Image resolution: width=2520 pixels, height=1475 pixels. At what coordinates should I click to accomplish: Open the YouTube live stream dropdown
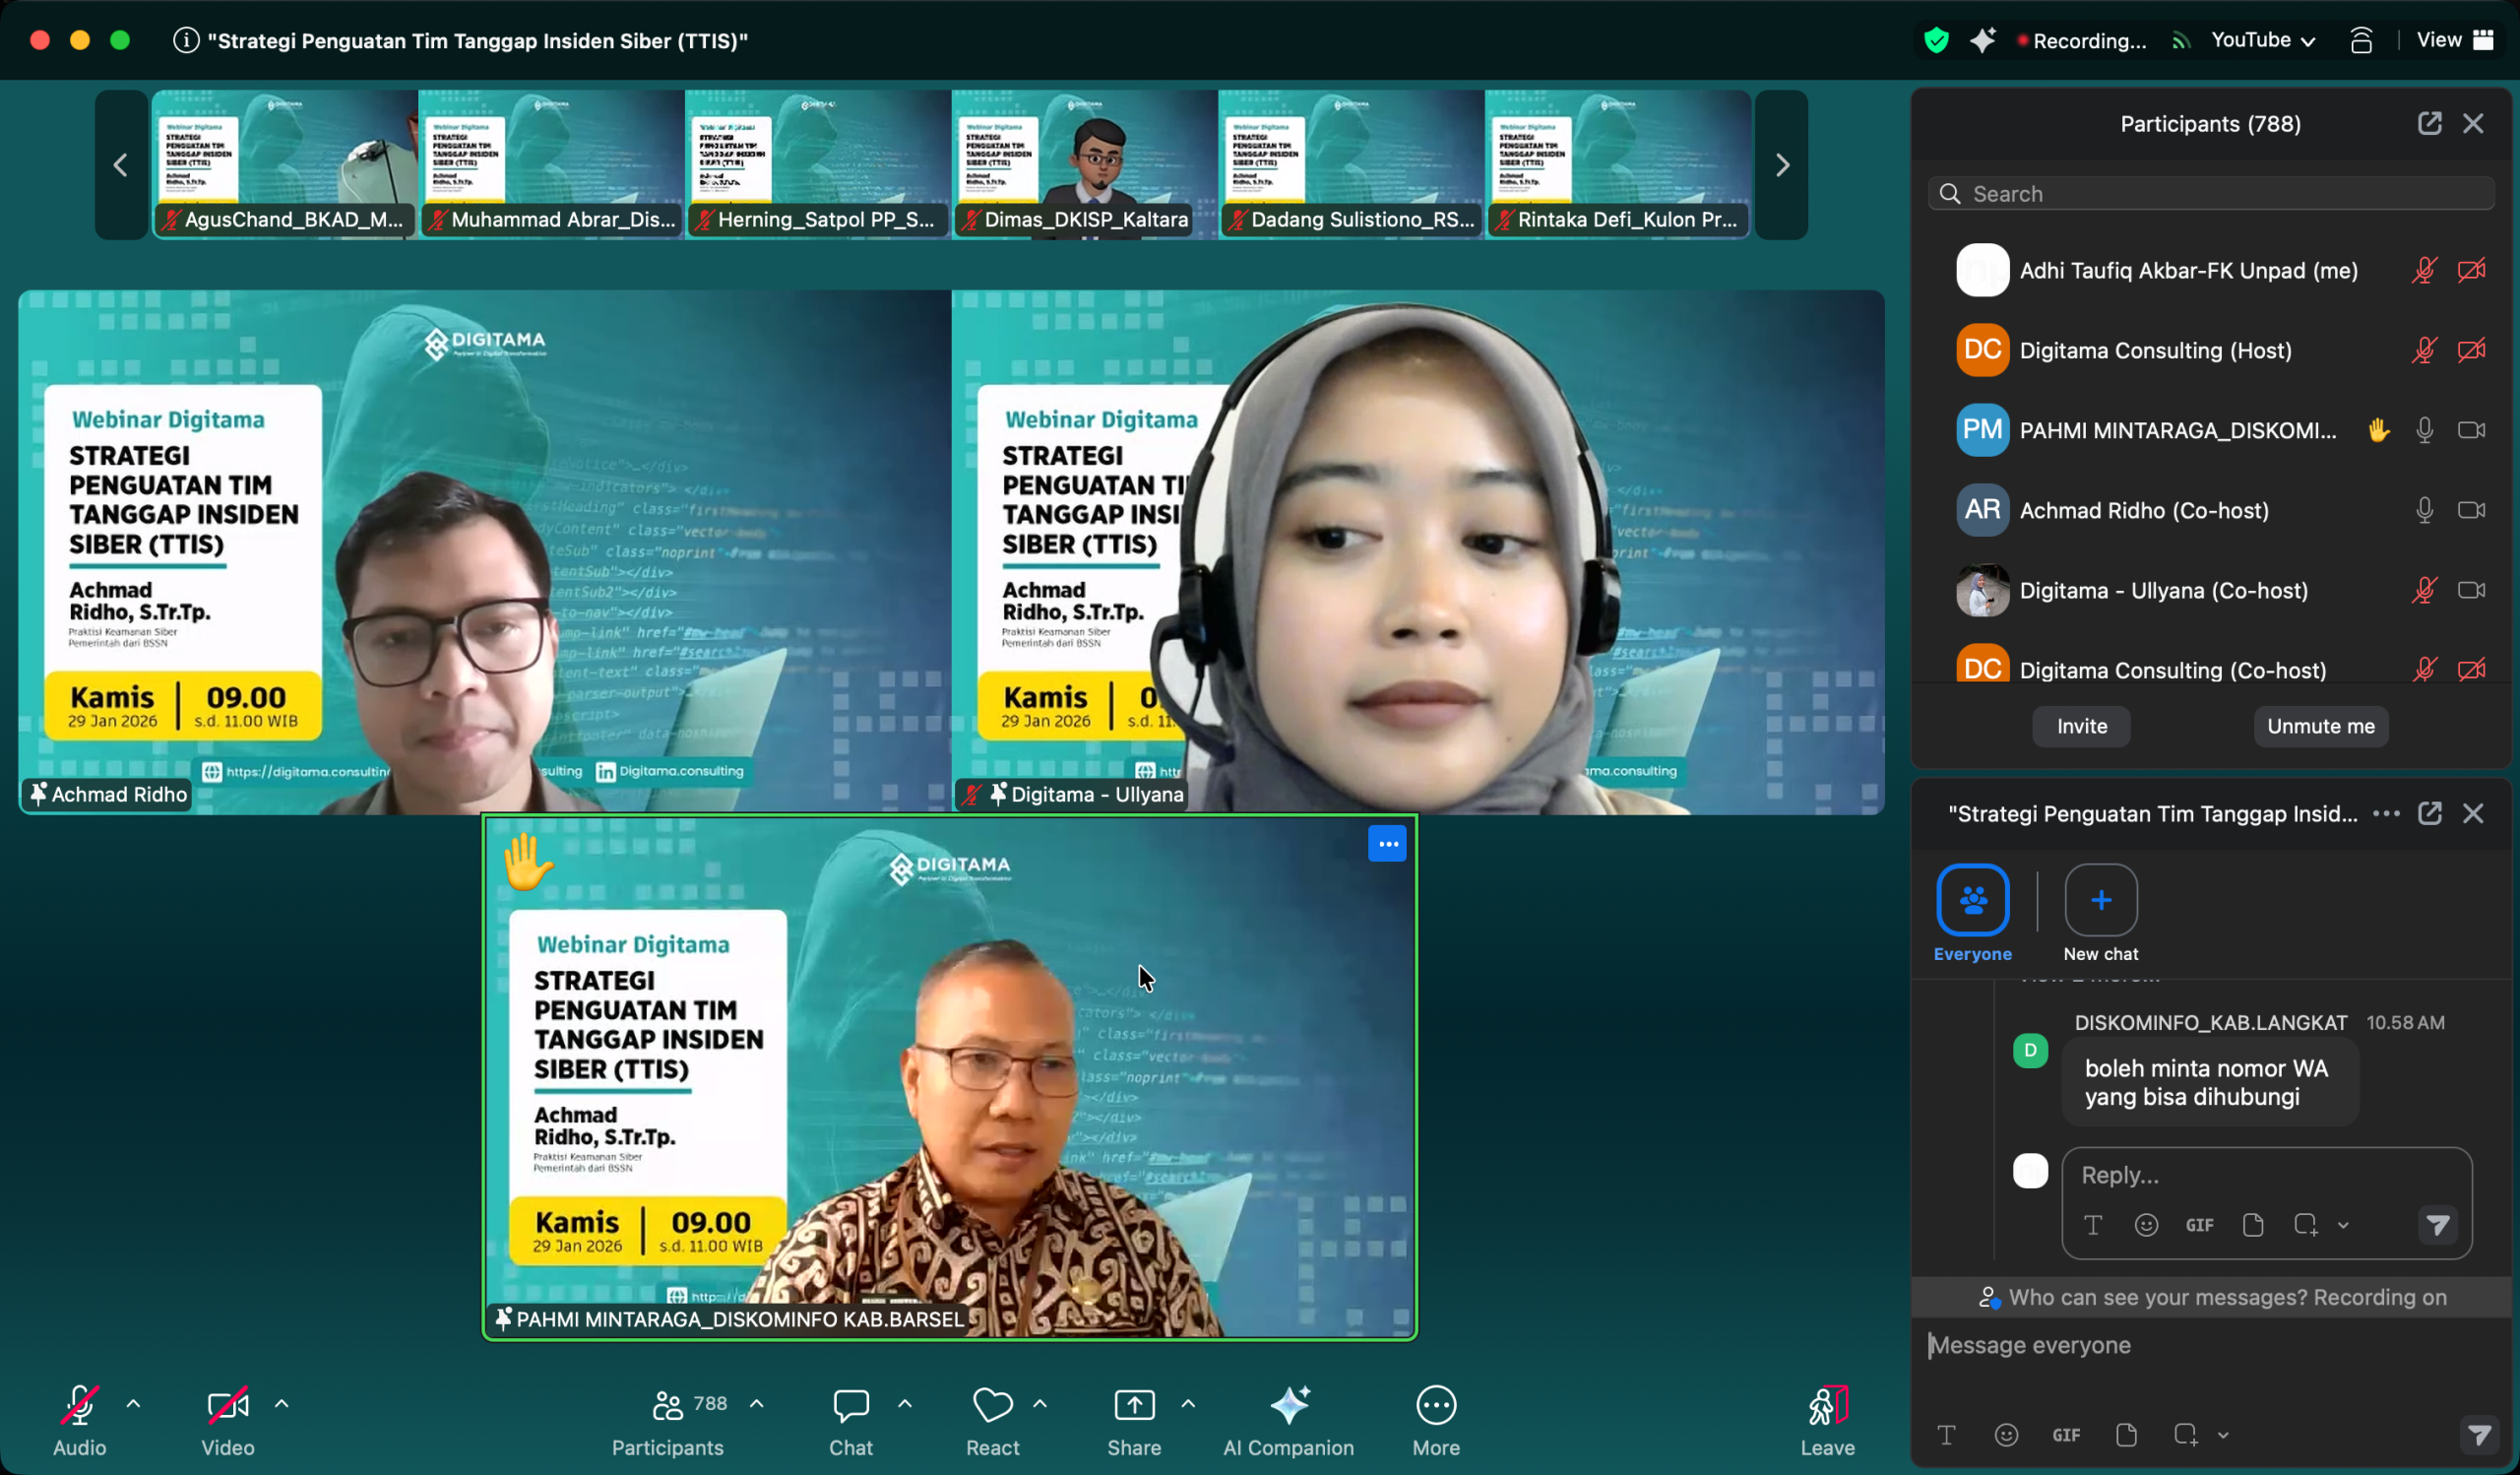[2263, 41]
